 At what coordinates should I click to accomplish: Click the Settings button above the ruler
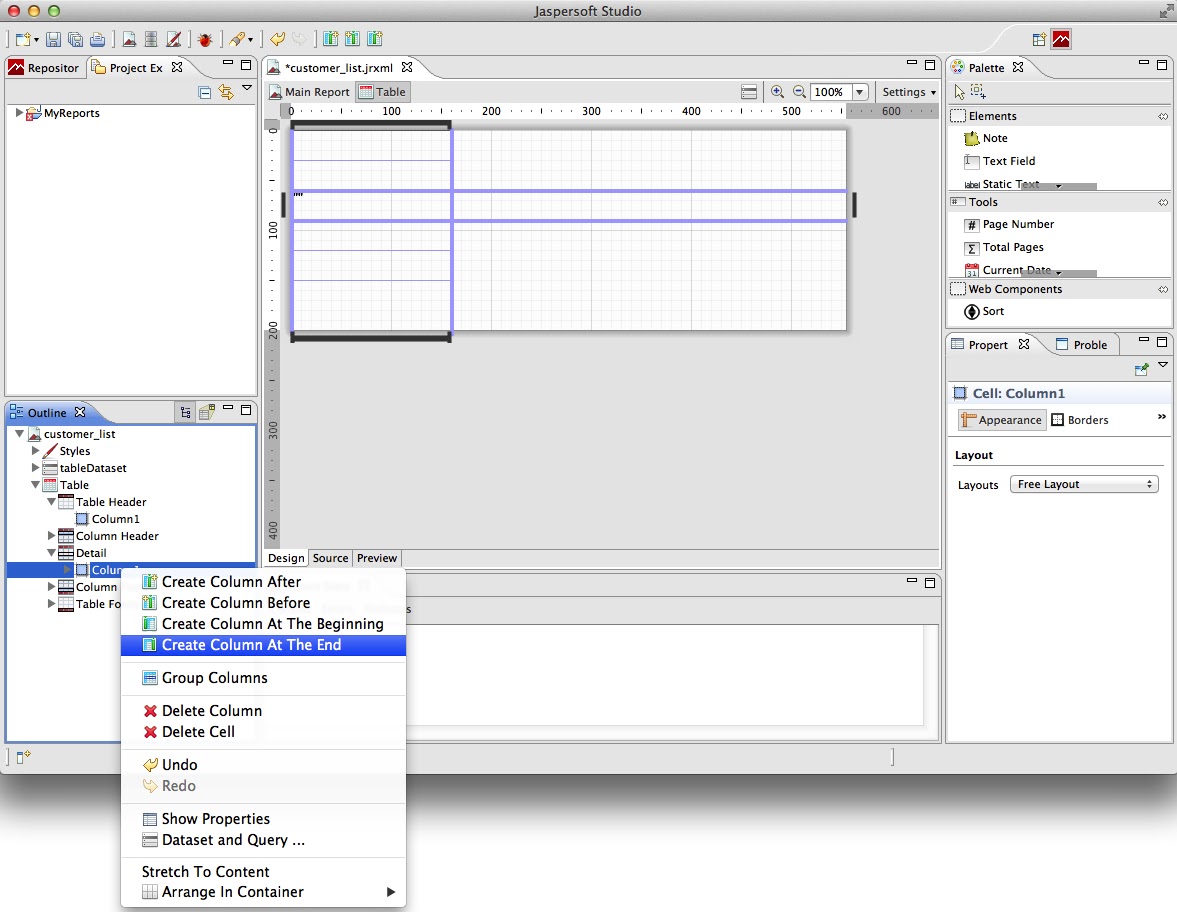pyautogui.click(x=903, y=91)
